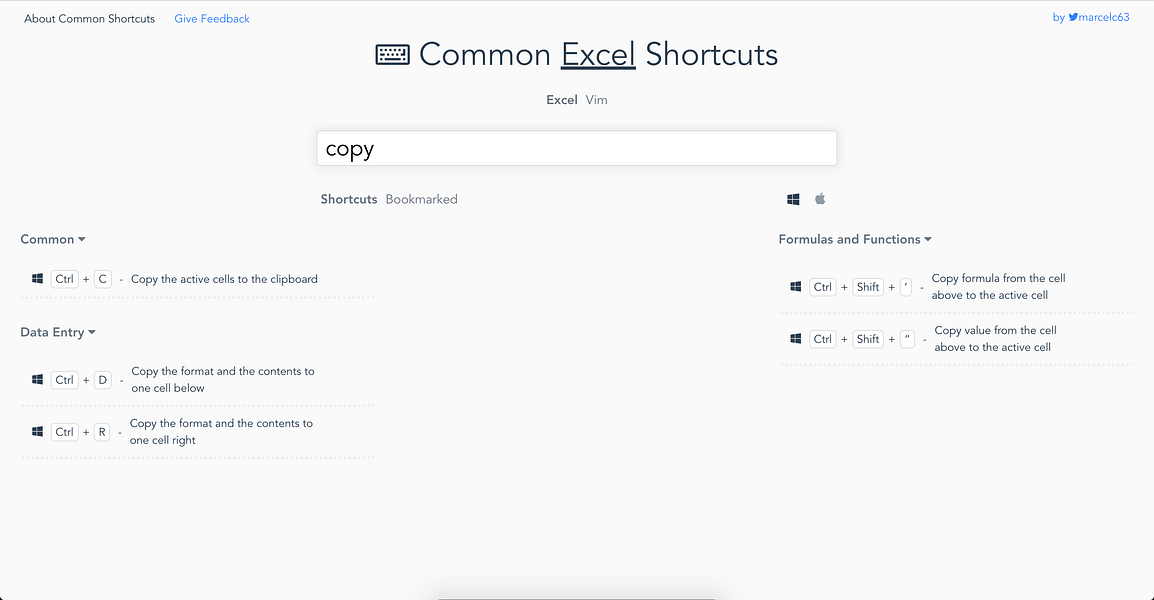Switch to the Vim shortcuts tab

click(596, 99)
